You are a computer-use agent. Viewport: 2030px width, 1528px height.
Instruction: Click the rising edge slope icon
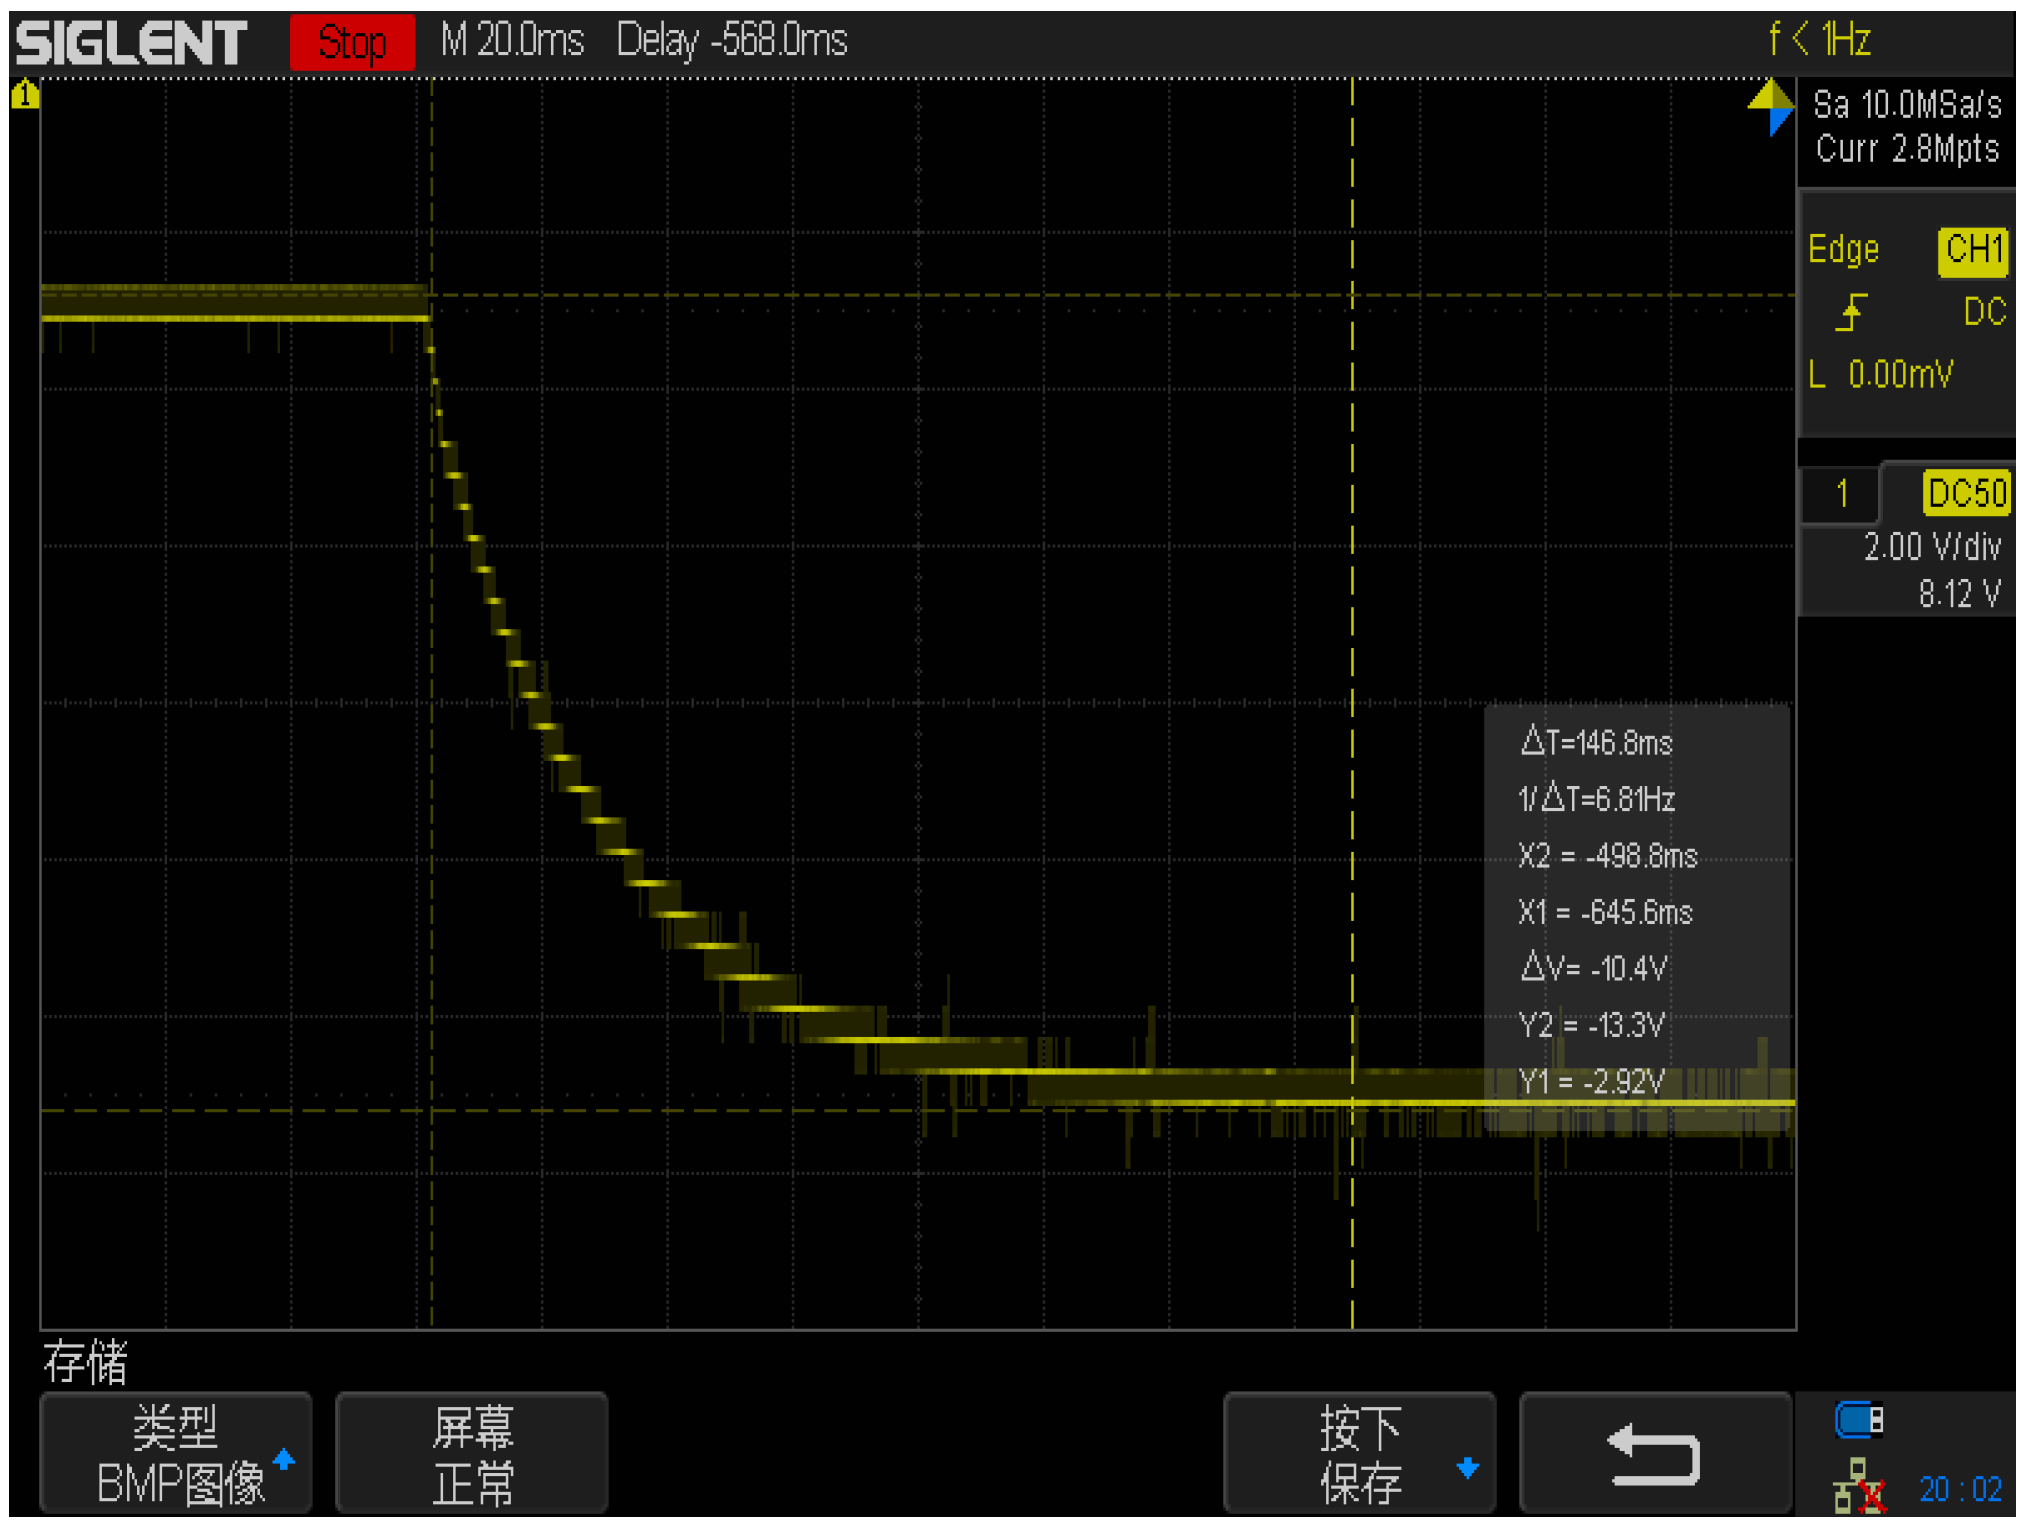(x=1851, y=312)
